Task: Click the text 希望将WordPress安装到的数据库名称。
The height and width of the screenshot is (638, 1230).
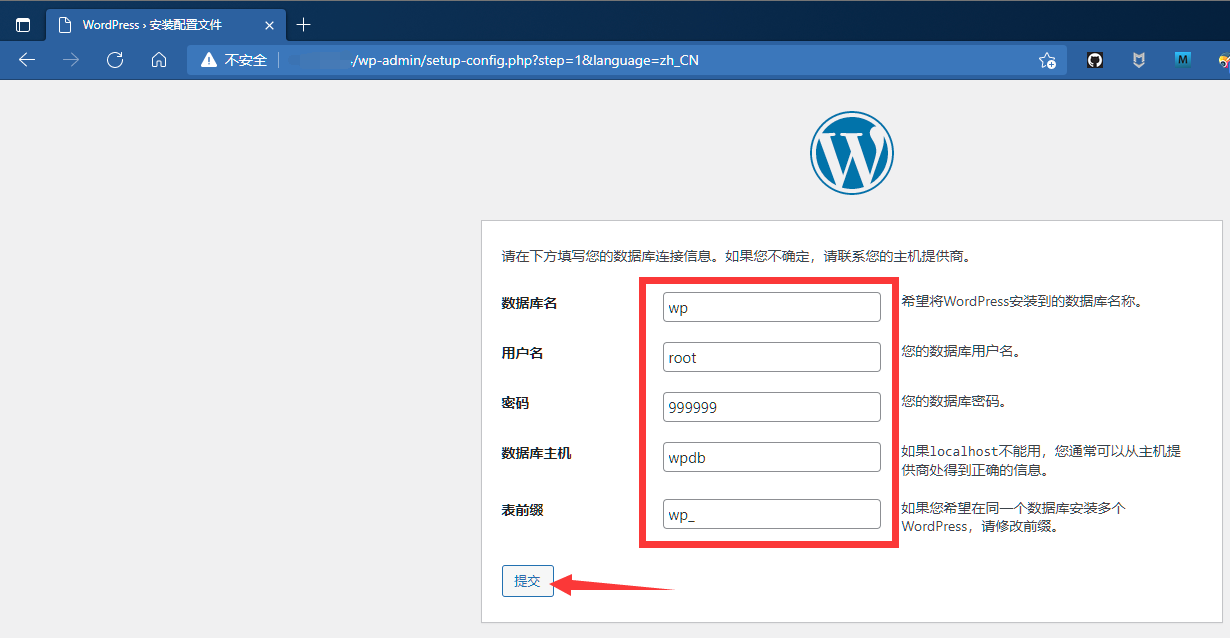Action: (1021, 301)
